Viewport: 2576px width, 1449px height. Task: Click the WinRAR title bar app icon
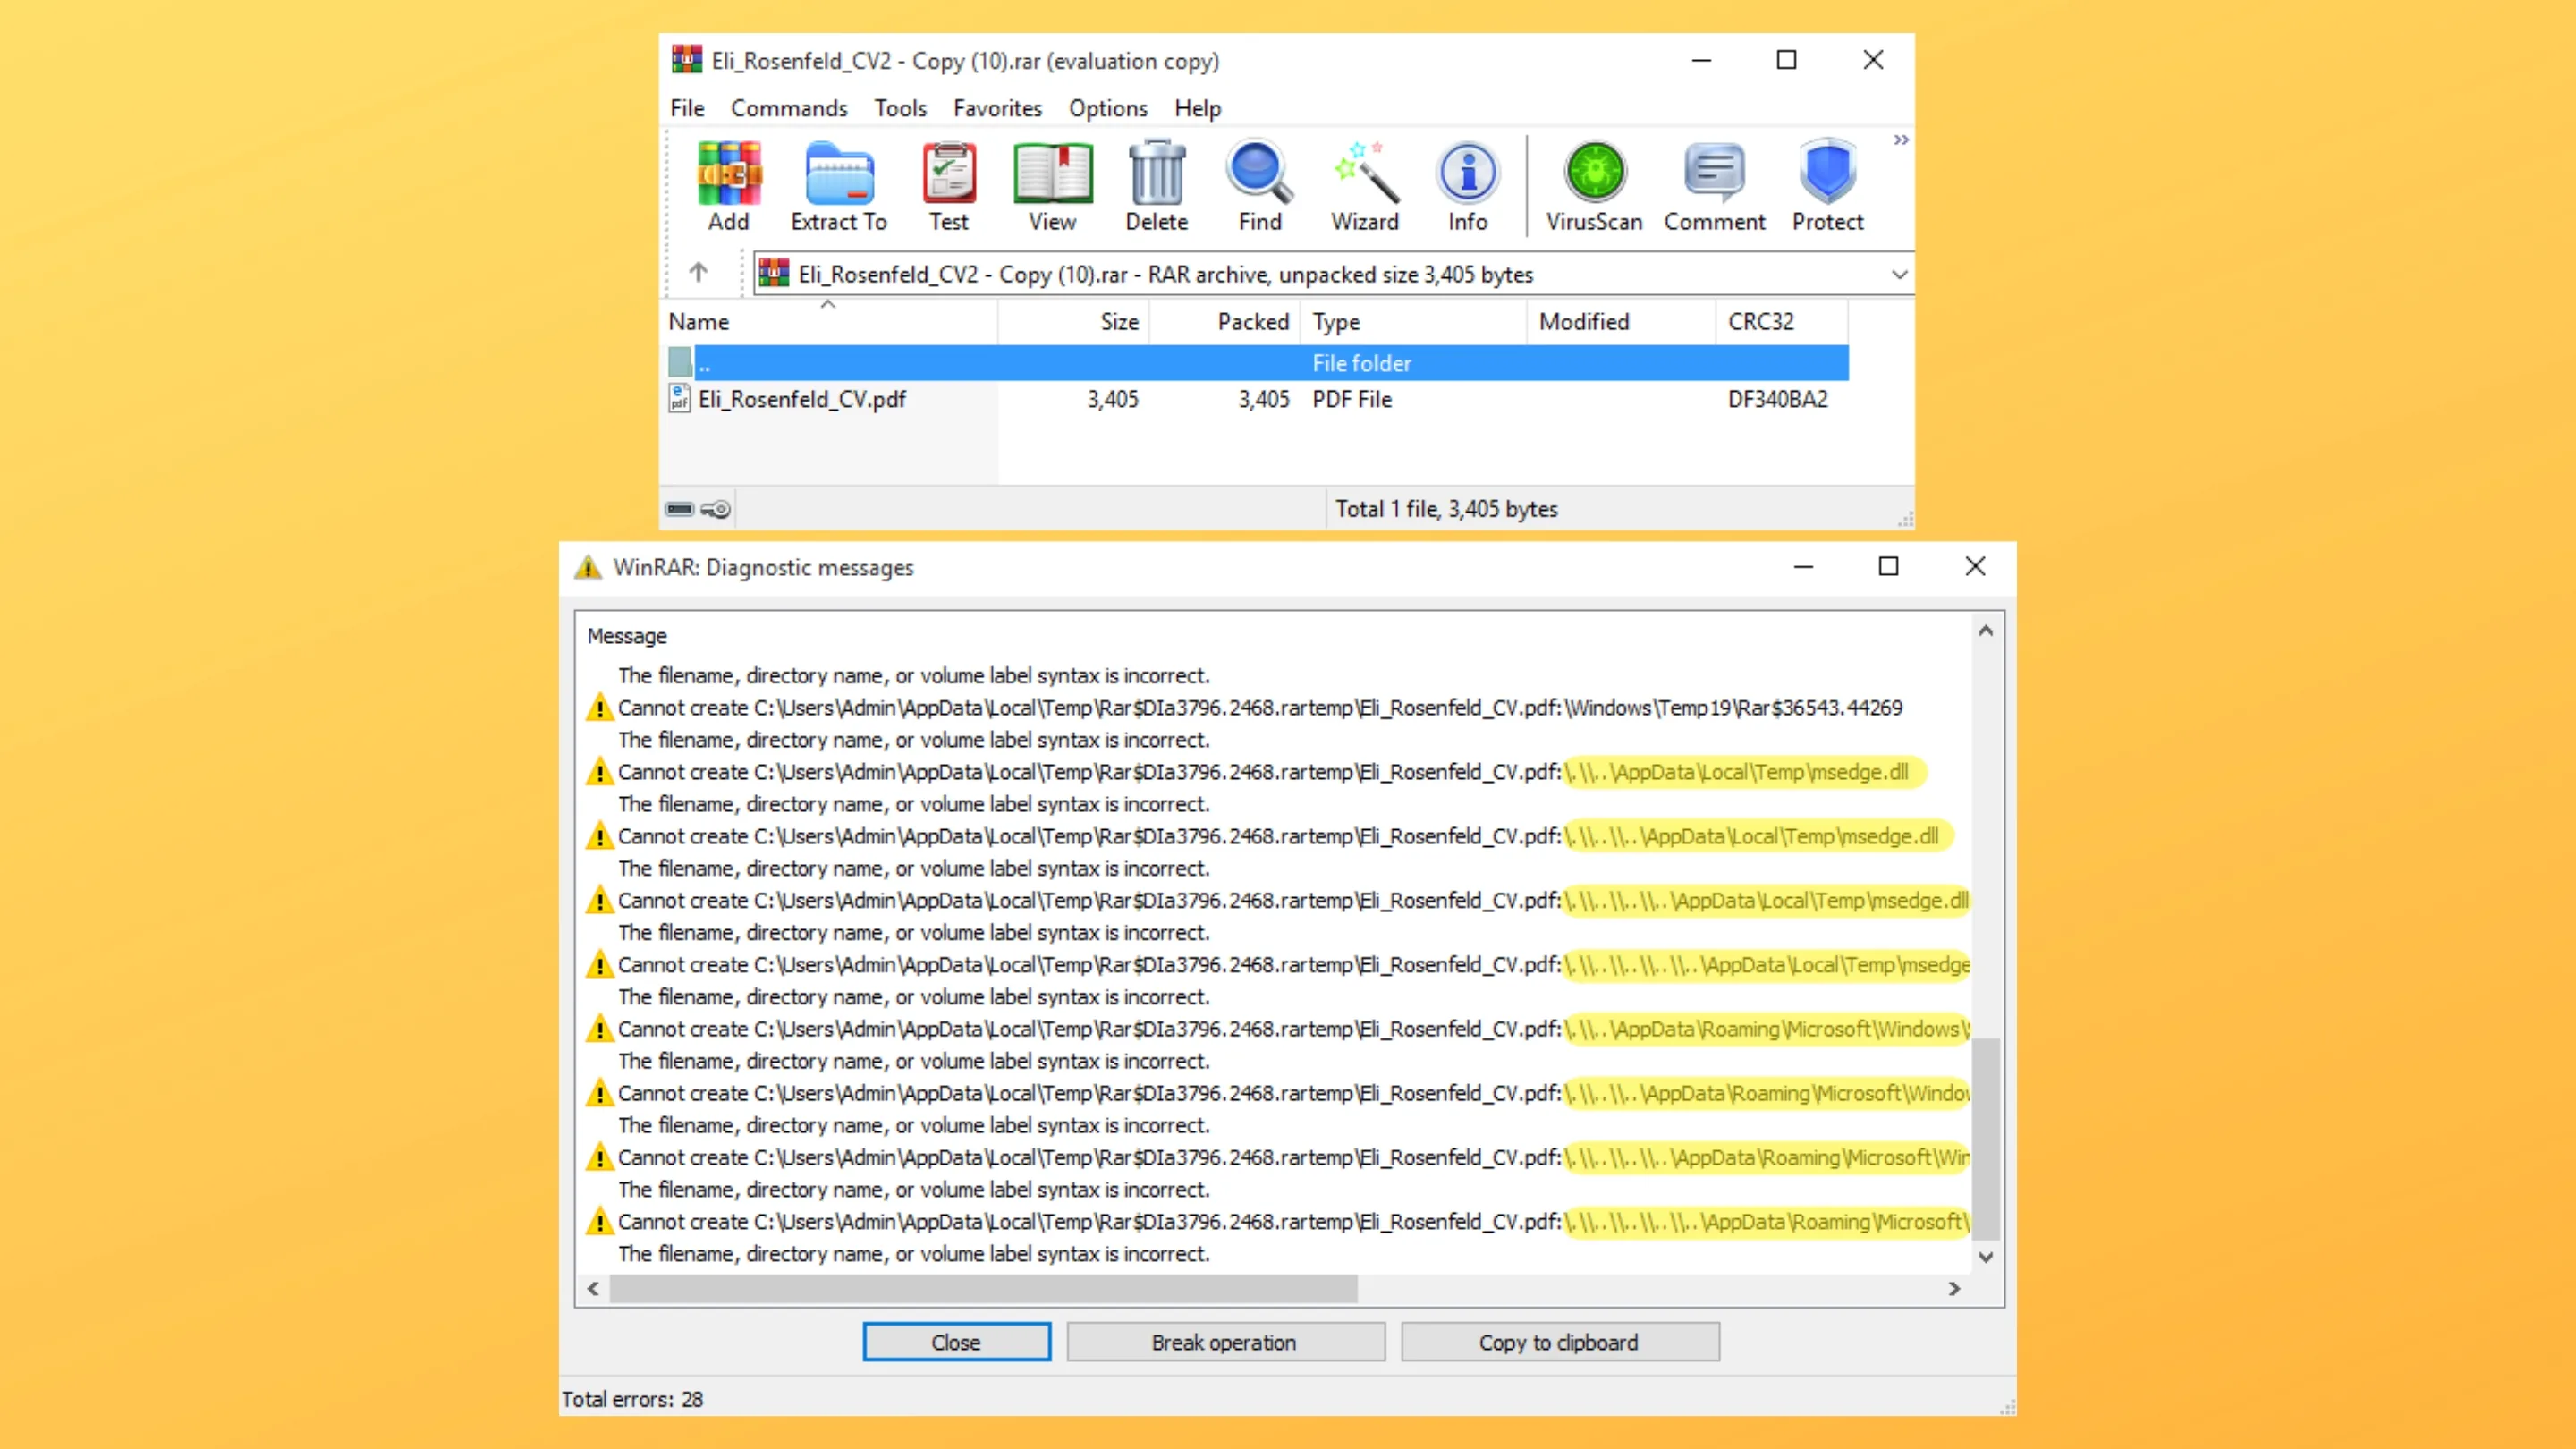point(687,60)
